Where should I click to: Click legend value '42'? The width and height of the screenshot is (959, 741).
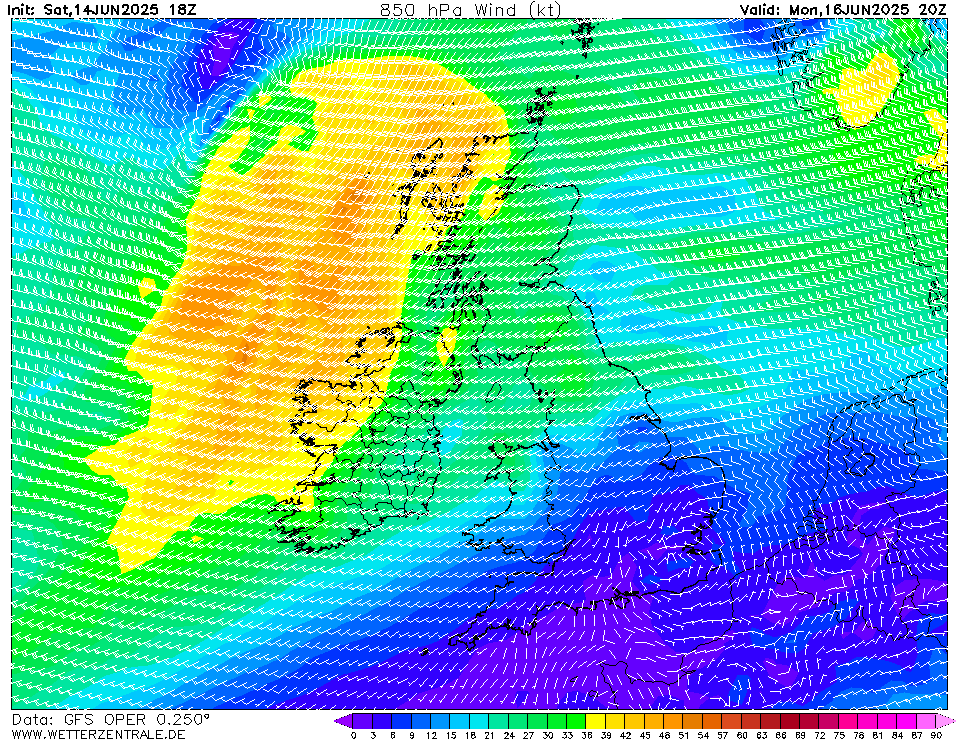point(625,735)
